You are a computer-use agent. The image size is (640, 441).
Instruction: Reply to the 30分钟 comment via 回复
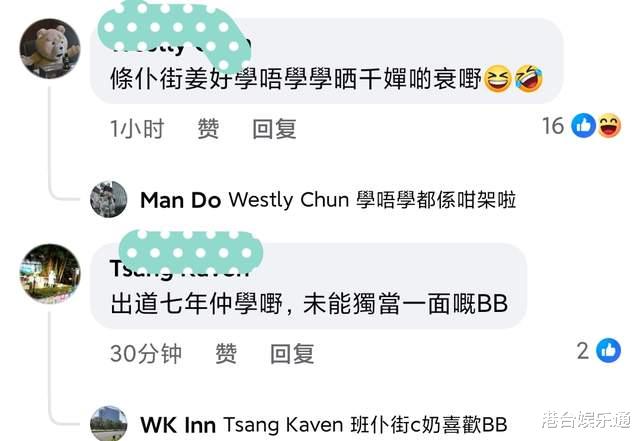point(292,353)
